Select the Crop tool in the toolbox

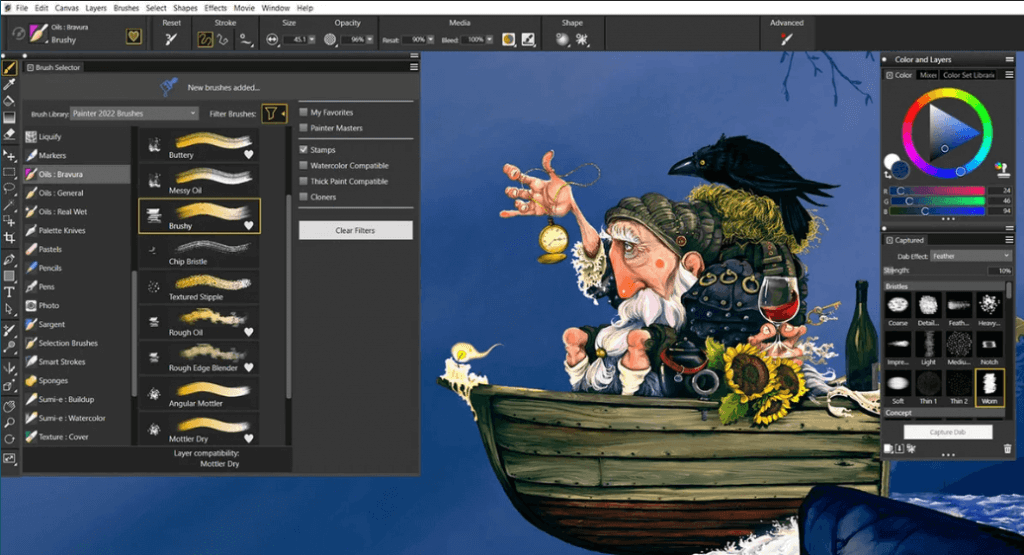9,238
